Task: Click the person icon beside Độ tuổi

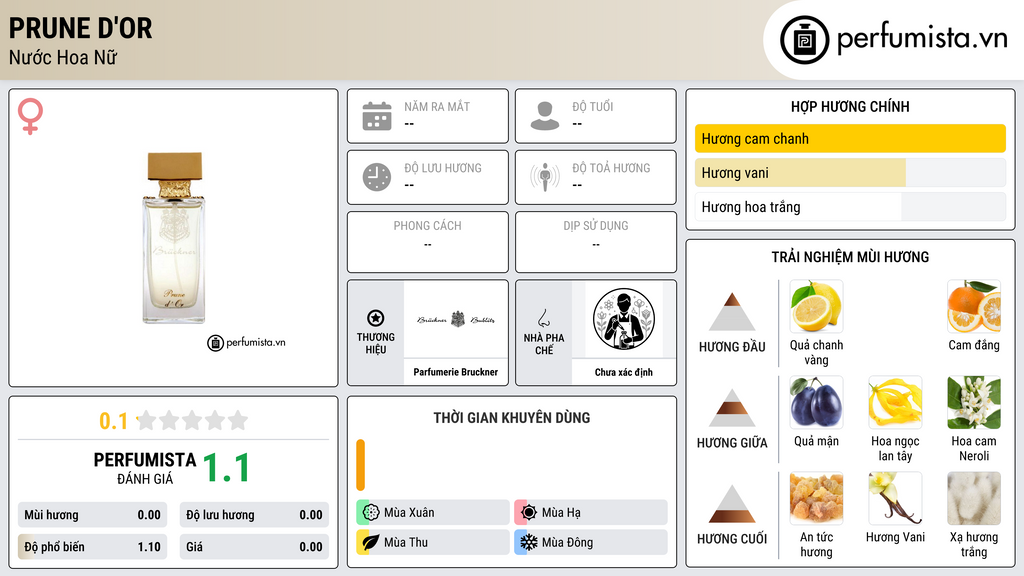Action: [545, 116]
